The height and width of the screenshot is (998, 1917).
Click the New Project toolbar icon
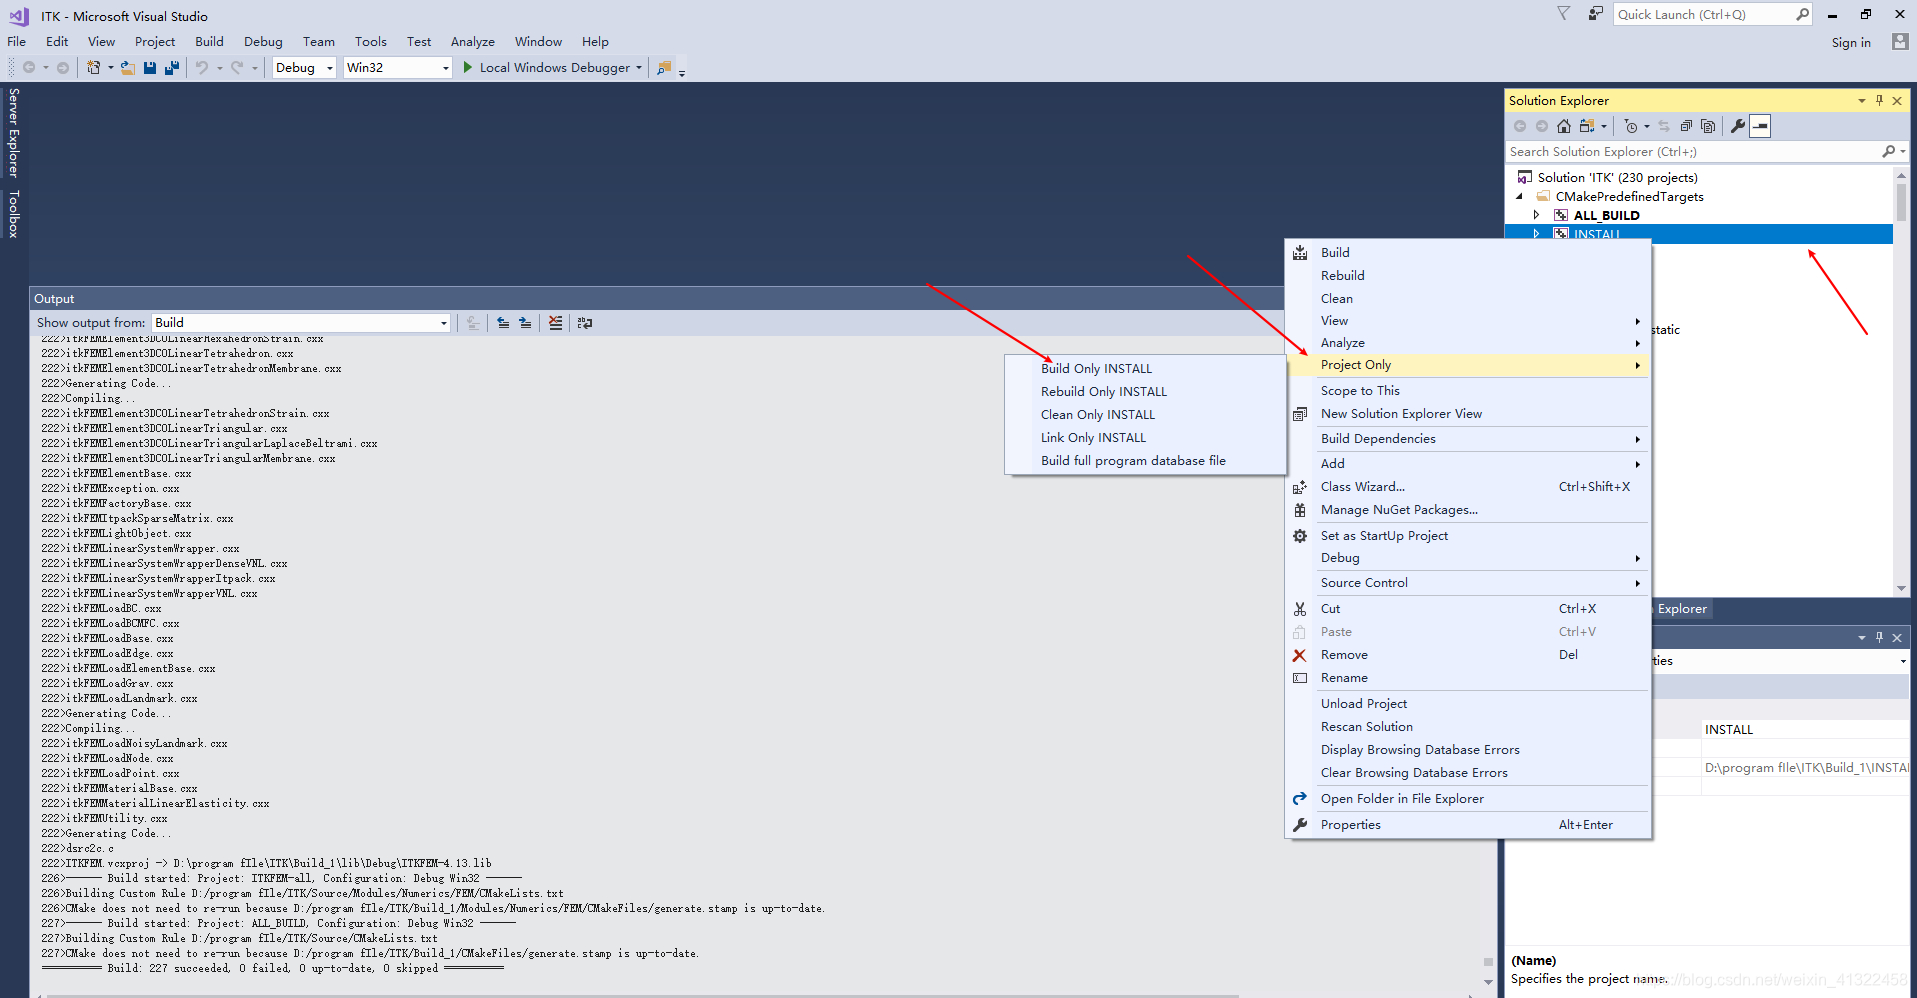pyautogui.click(x=93, y=68)
